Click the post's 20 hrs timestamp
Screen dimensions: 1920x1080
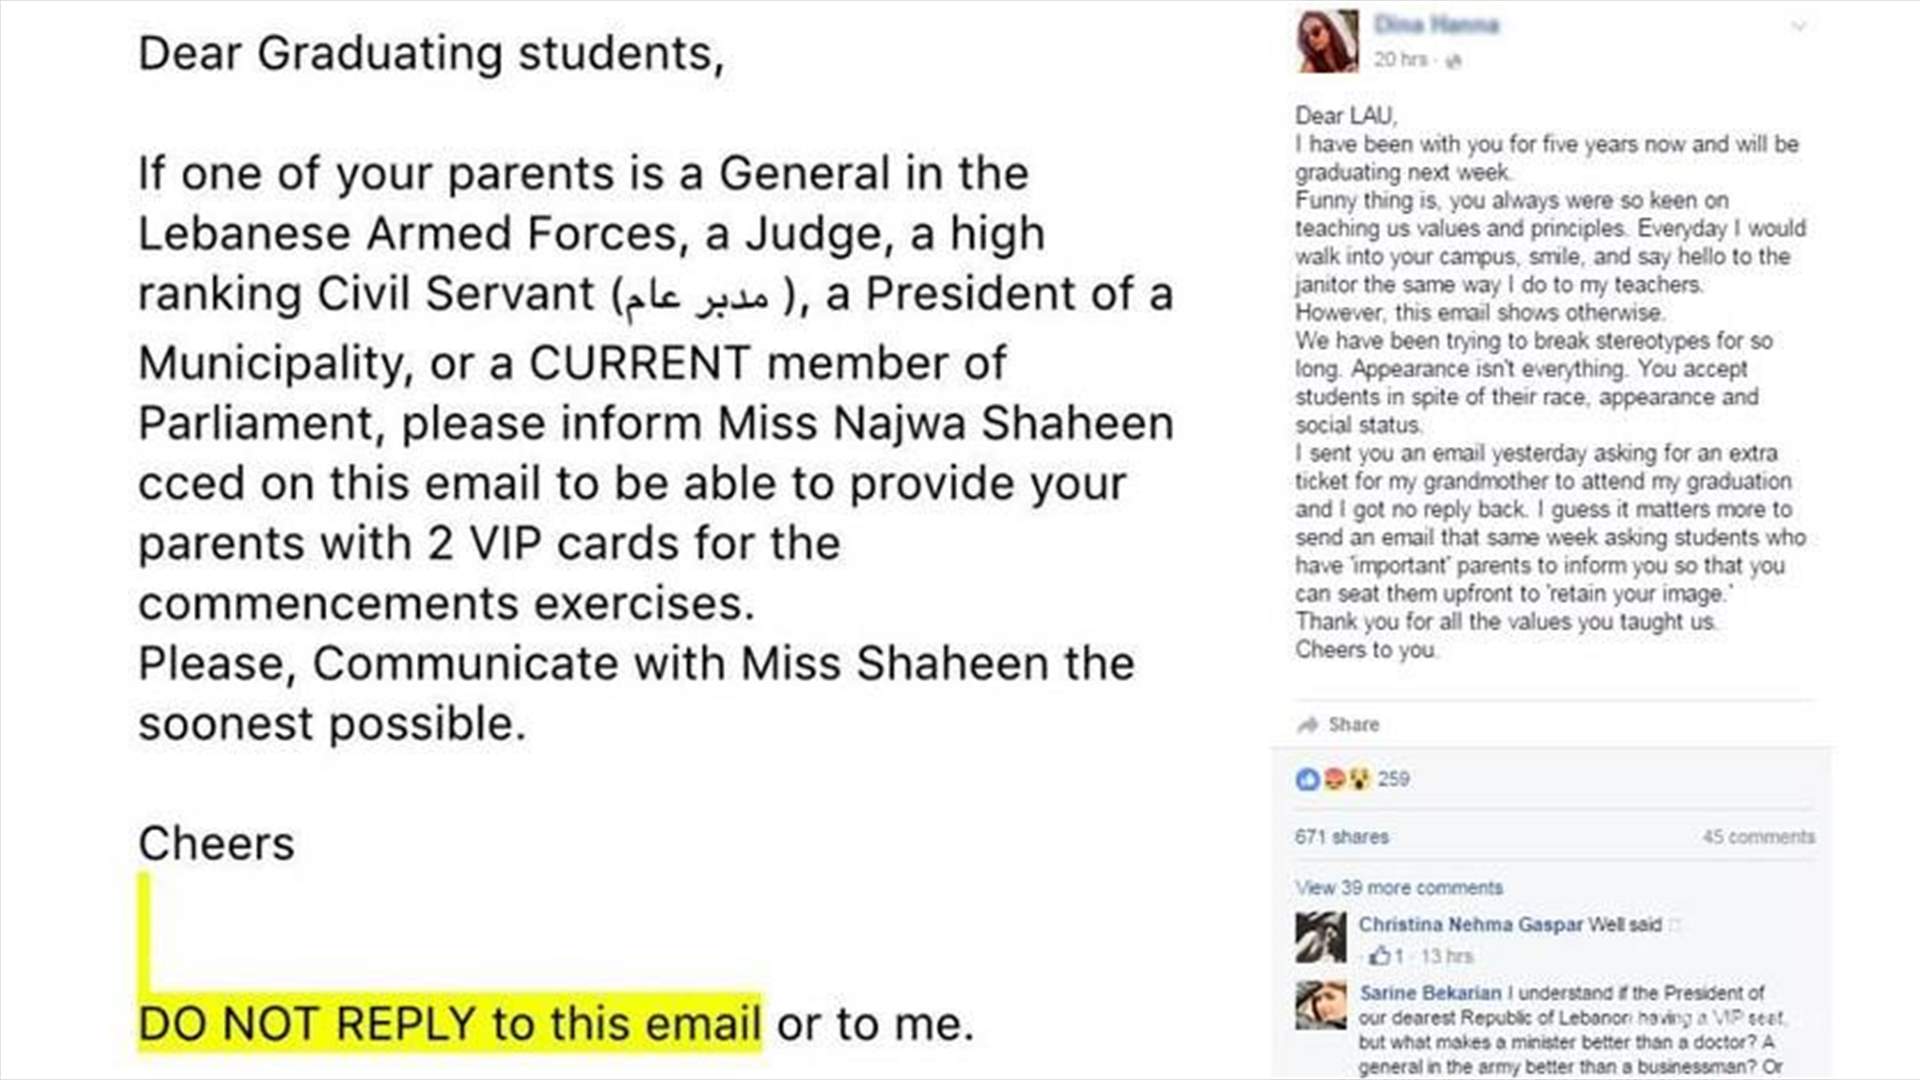point(1400,60)
